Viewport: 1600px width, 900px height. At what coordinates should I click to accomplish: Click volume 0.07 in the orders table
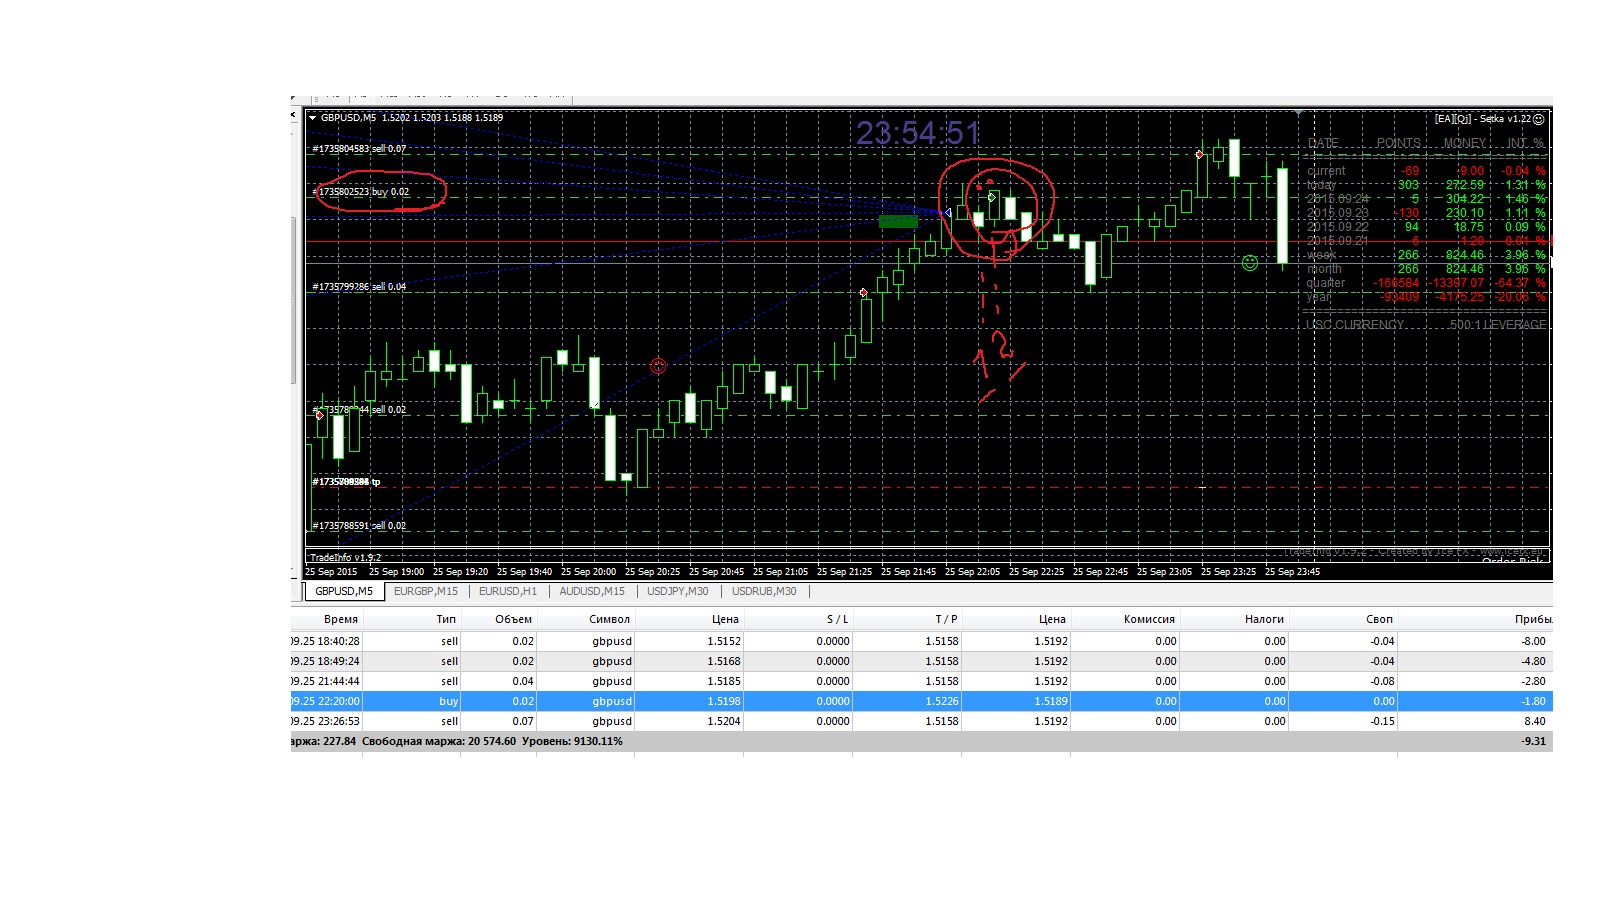click(x=523, y=721)
